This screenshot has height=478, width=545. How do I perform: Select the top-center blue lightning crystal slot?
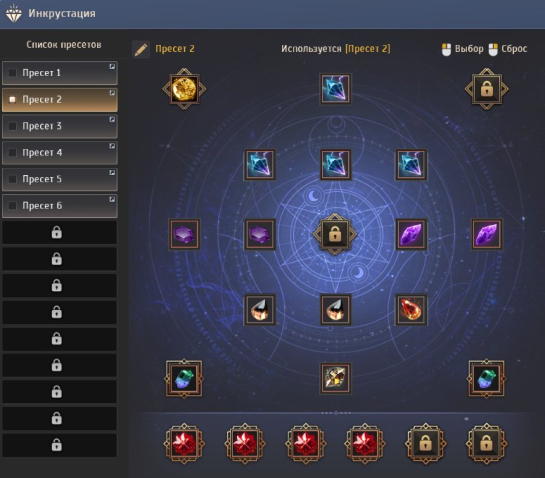[335, 89]
